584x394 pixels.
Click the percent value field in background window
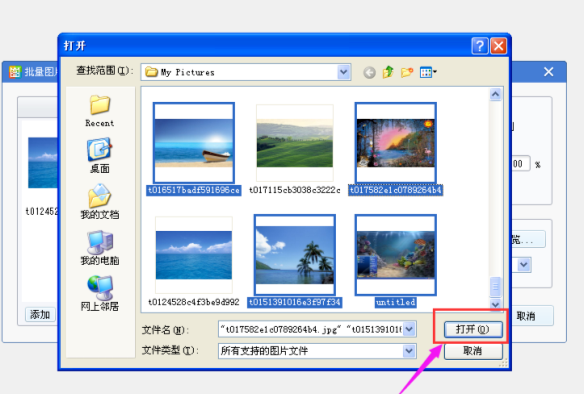point(521,164)
